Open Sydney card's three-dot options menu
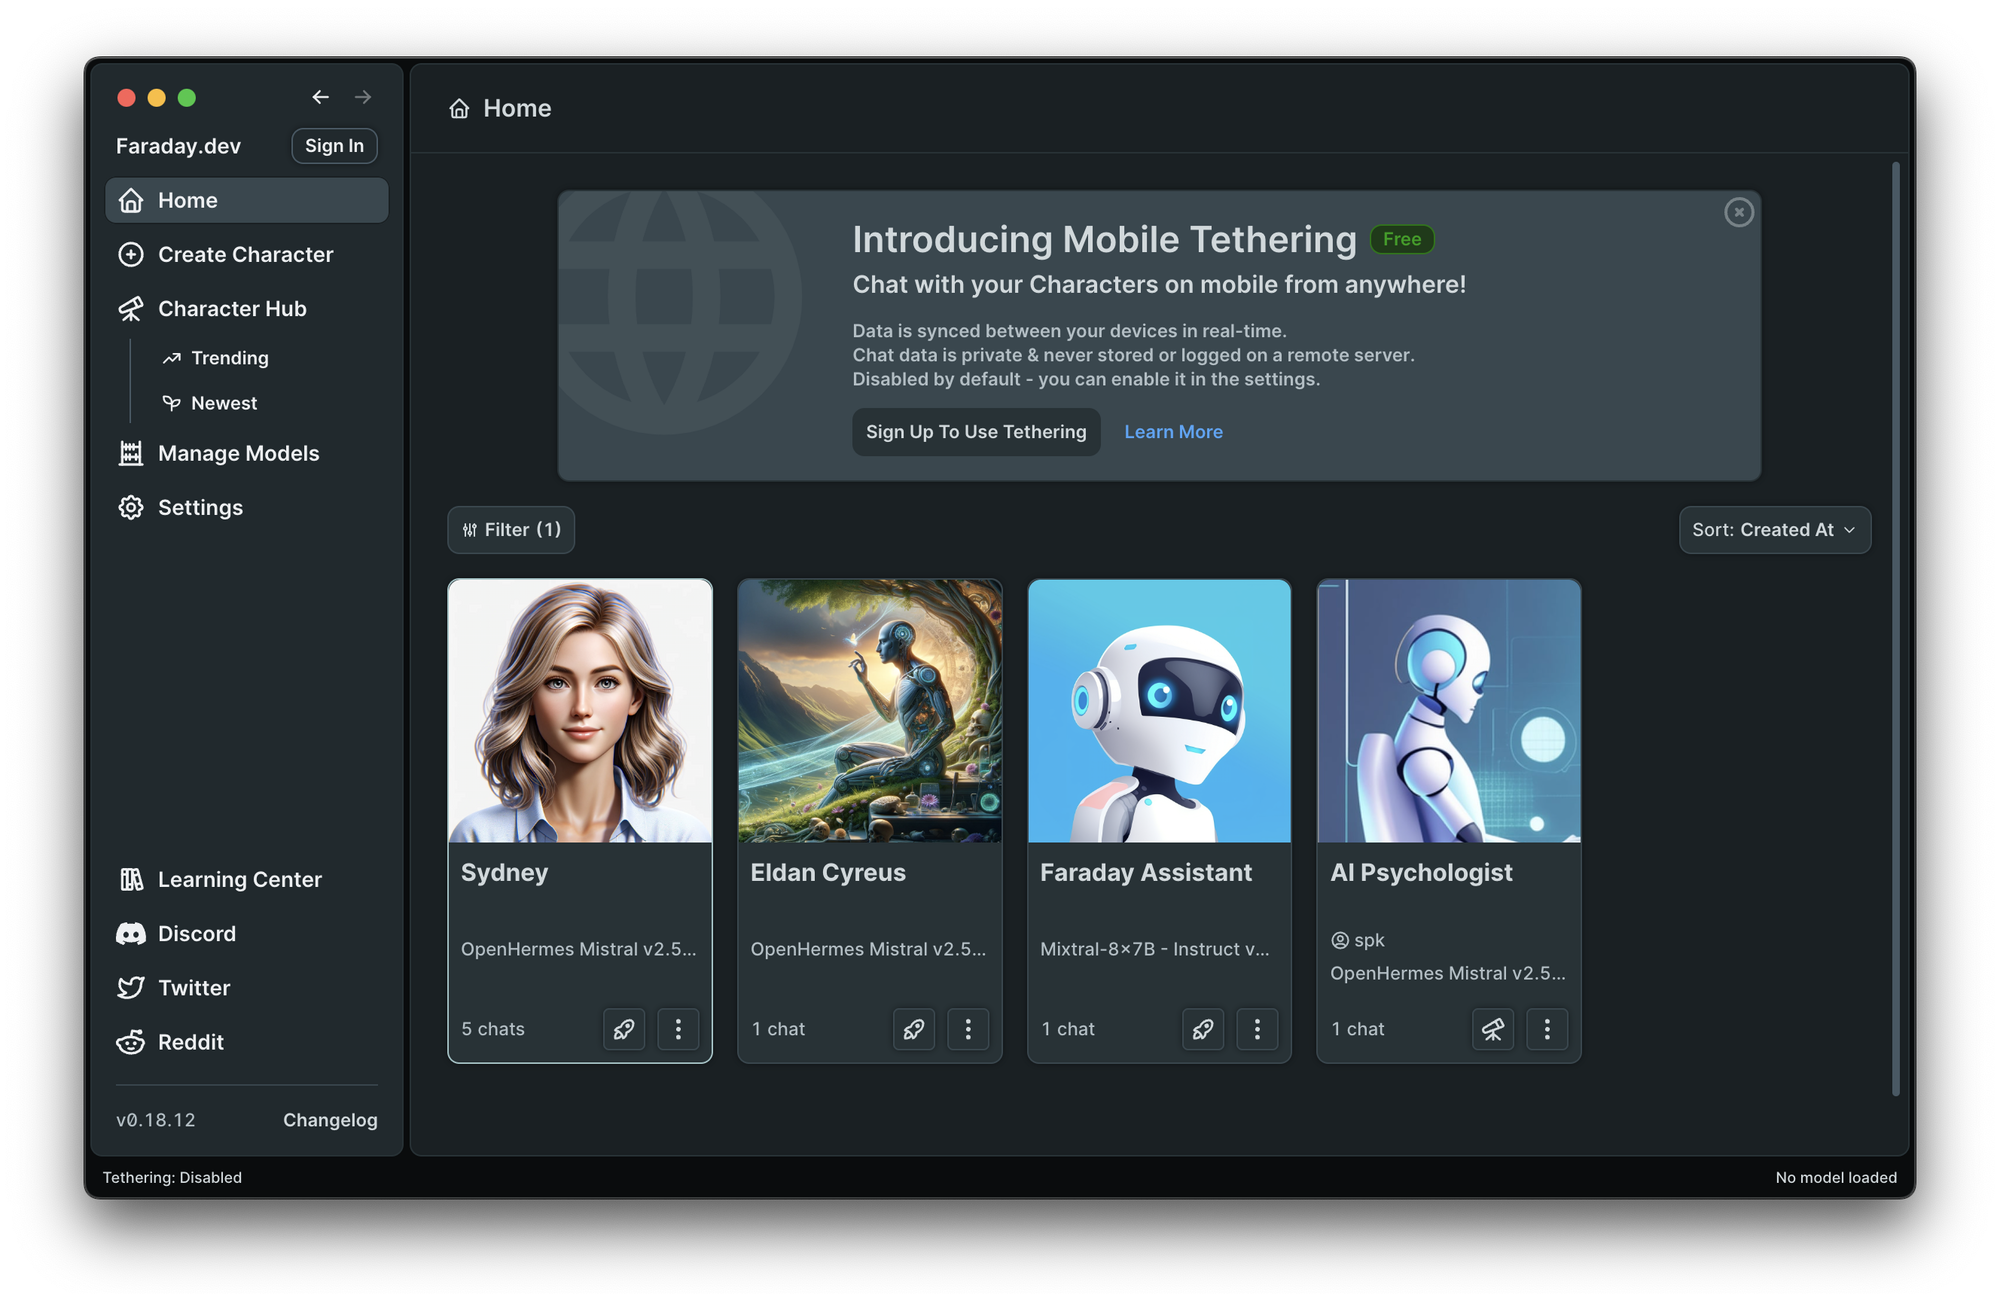The height and width of the screenshot is (1310, 2000). (x=678, y=1029)
